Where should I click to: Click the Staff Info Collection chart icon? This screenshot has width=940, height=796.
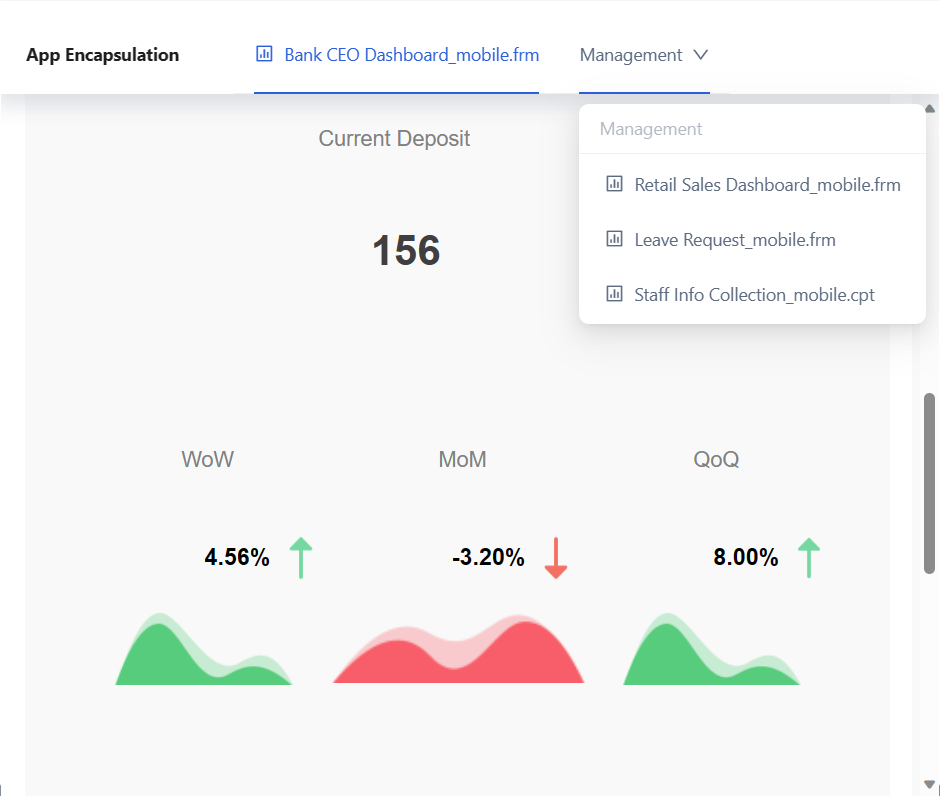pyautogui.click(x=614, y=294)
